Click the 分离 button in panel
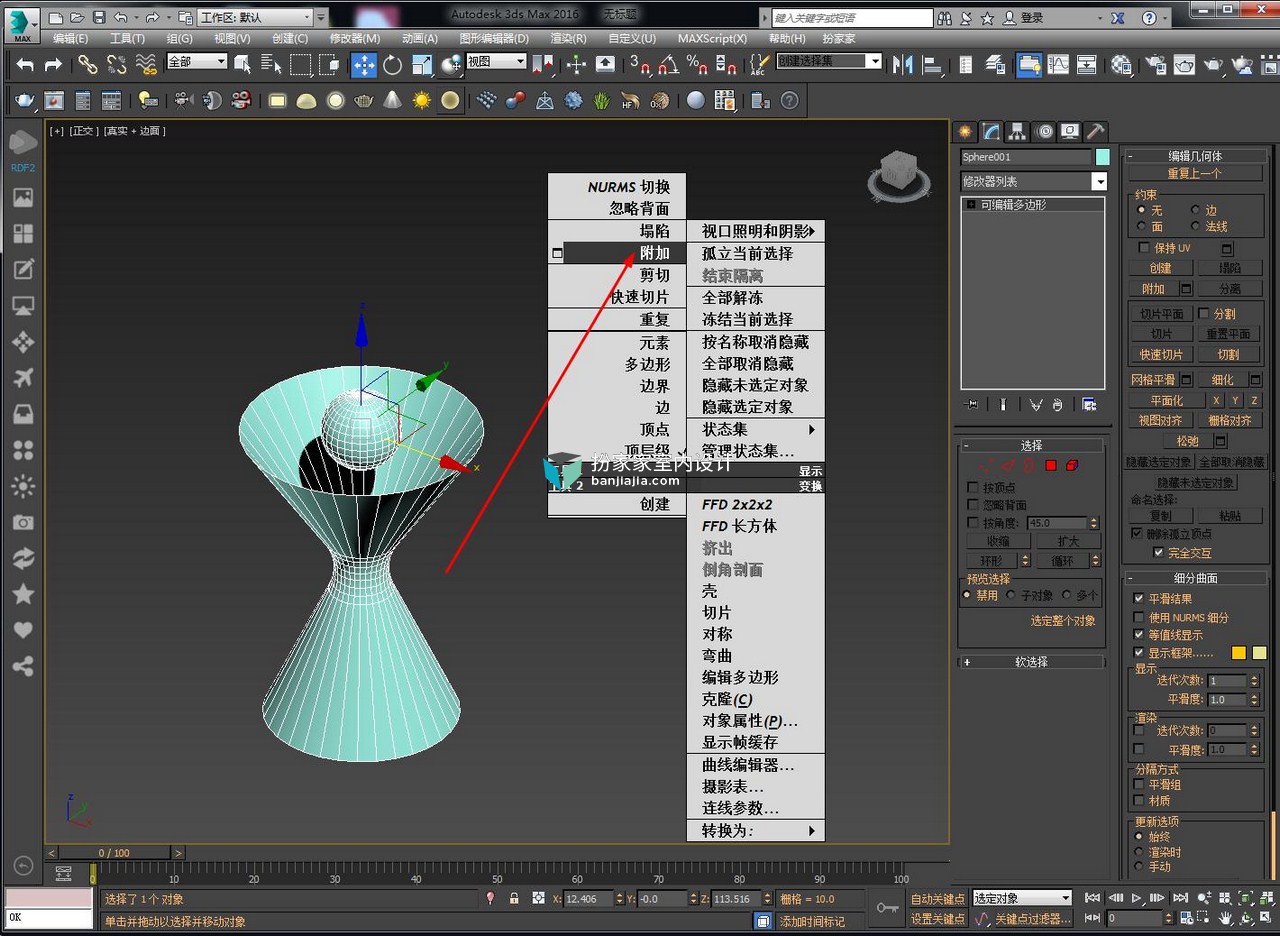The height and width of the screenshot is (936, 1280). click(x=1229, y=288)
